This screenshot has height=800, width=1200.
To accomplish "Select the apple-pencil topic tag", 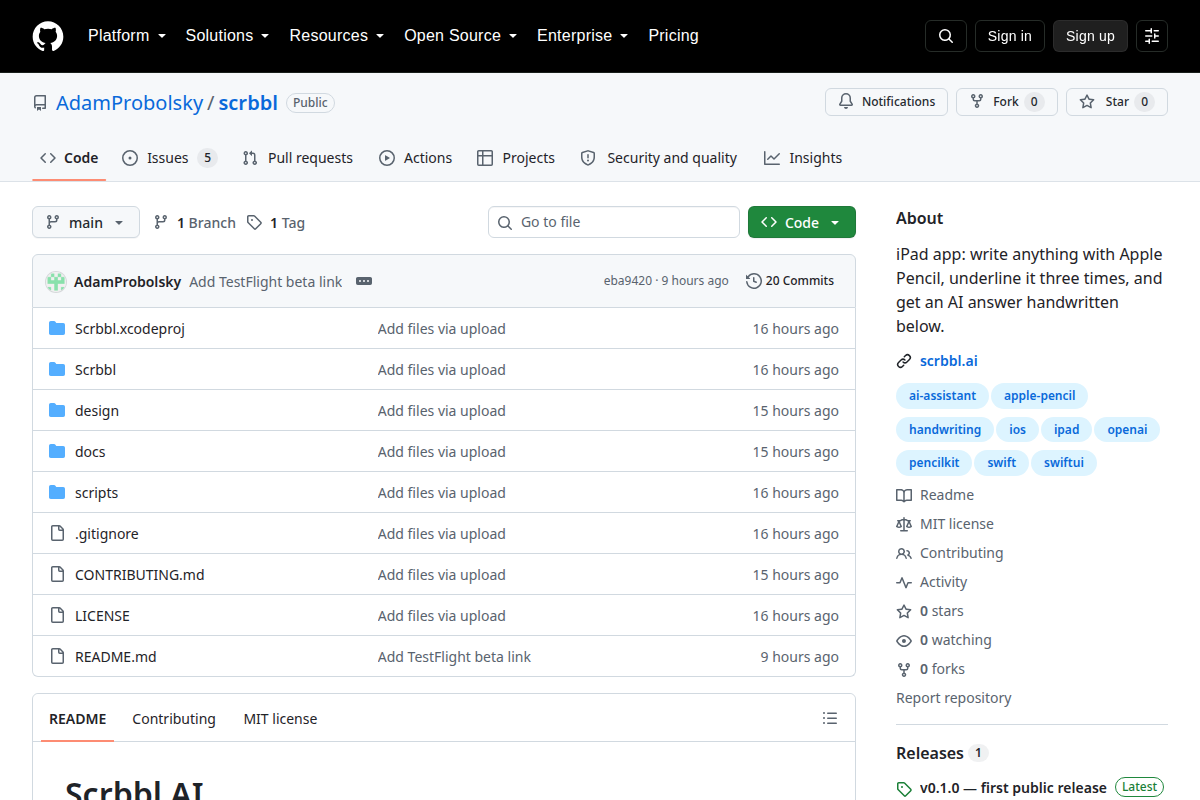I will coord(1040,396).
